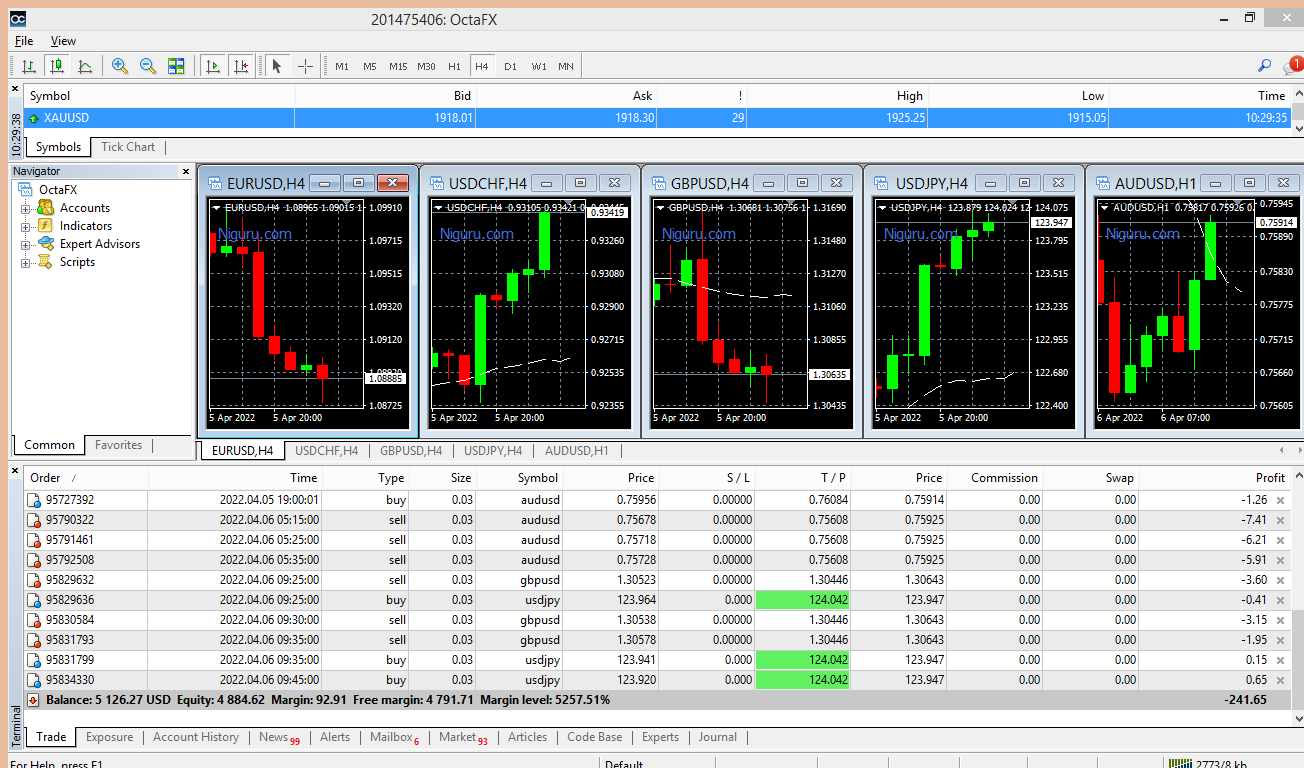
Task: Expand the Expert Advisors tree node
Action: click(25, 244)
